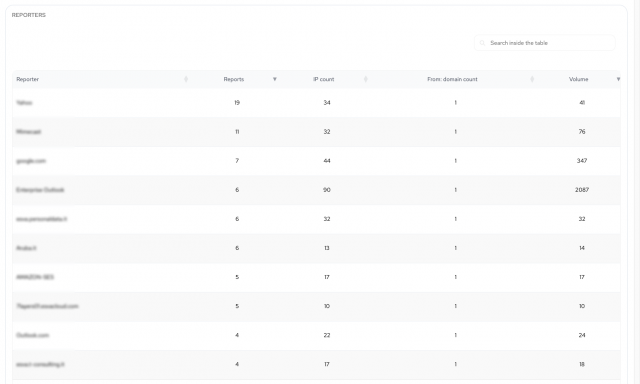Click the IP count value 13
This screenshot has height=384, width=640.
[x=327, y=248]
